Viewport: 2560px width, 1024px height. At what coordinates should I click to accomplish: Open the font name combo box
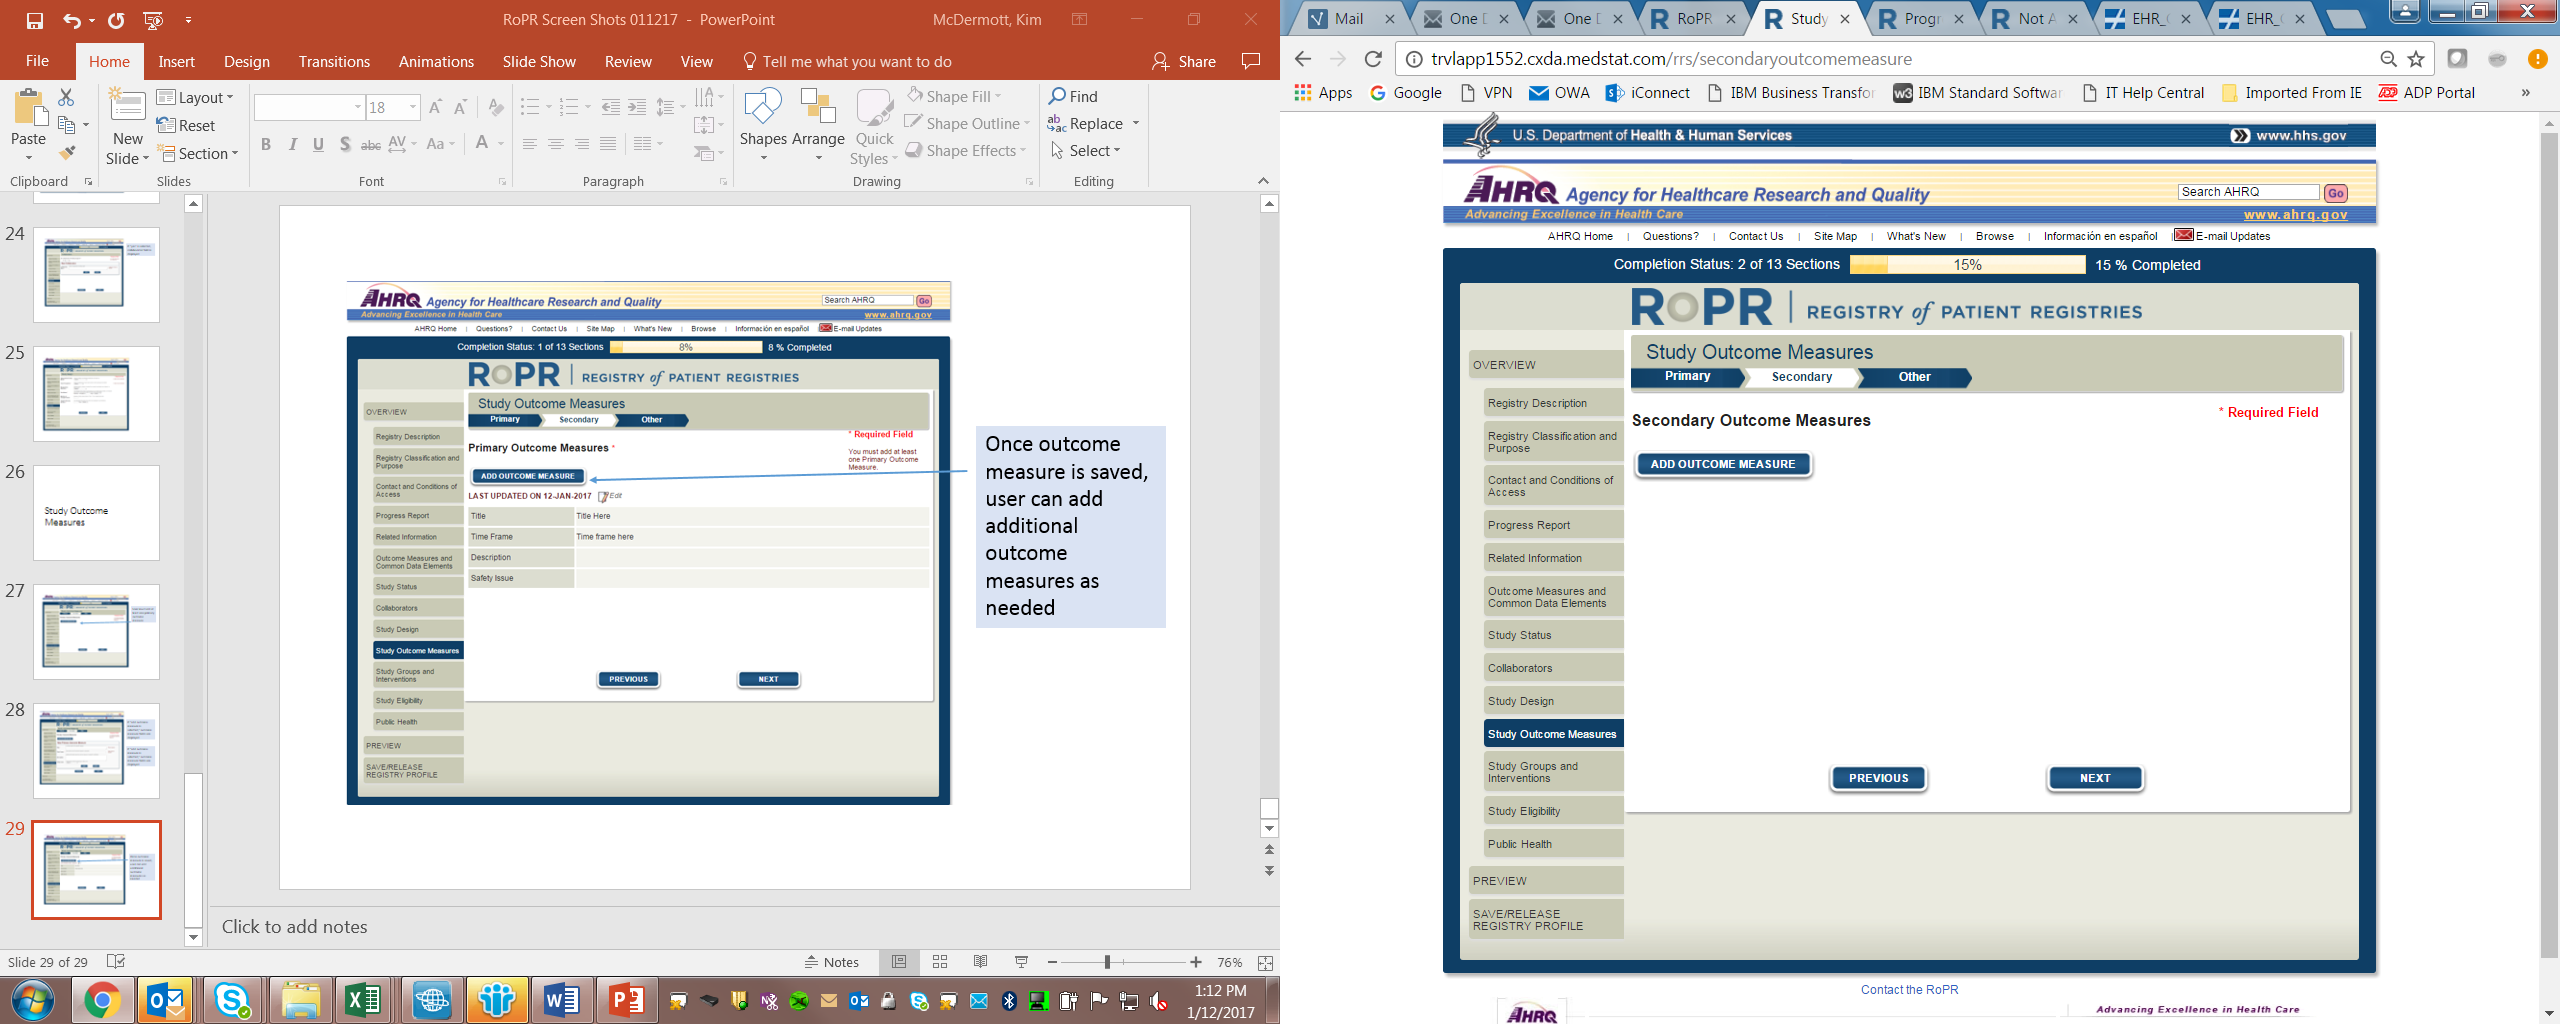[x=309, y=107]
